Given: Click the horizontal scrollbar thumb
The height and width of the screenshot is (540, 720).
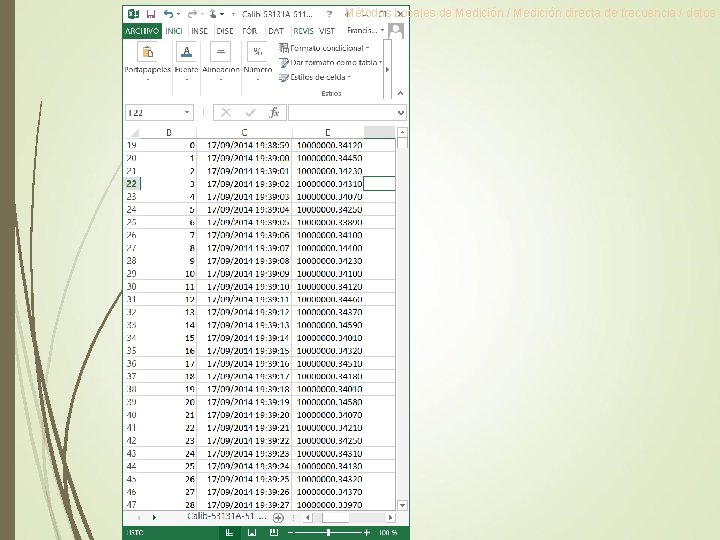Looking at the screenshot, I should (x=336, y=518).
